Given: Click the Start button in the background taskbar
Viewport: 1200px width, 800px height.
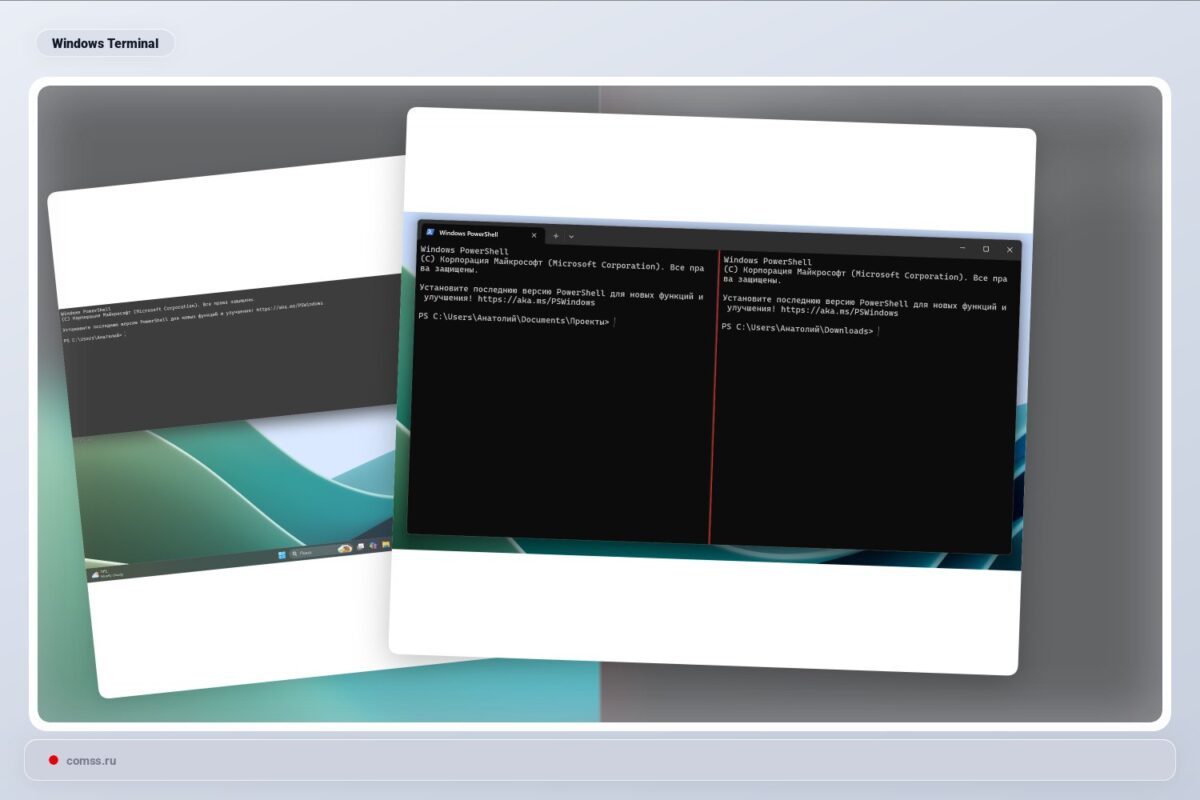Looking at the screenshot, I should point(282,553).
